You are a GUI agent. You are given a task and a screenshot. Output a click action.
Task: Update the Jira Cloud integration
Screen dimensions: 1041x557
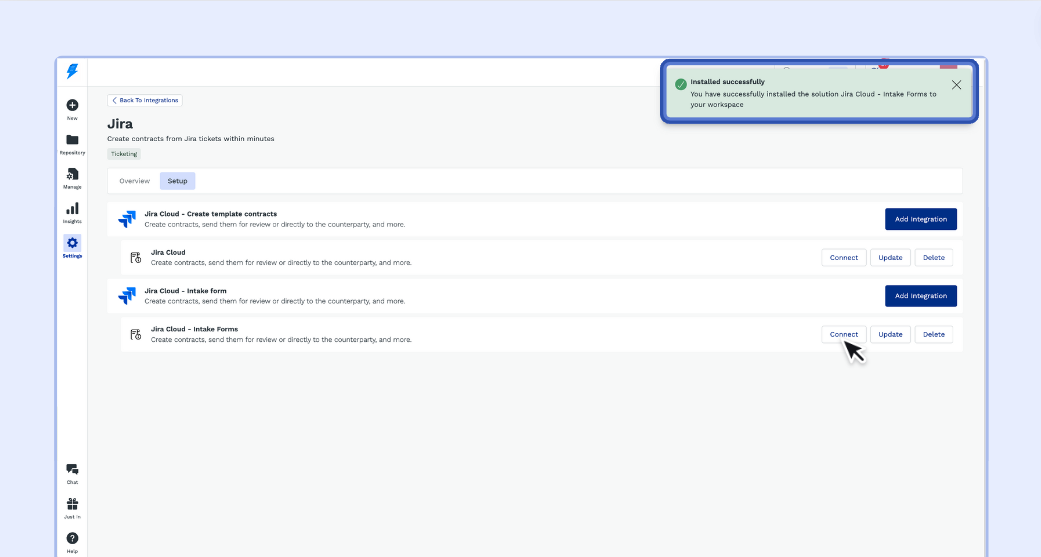890,258
